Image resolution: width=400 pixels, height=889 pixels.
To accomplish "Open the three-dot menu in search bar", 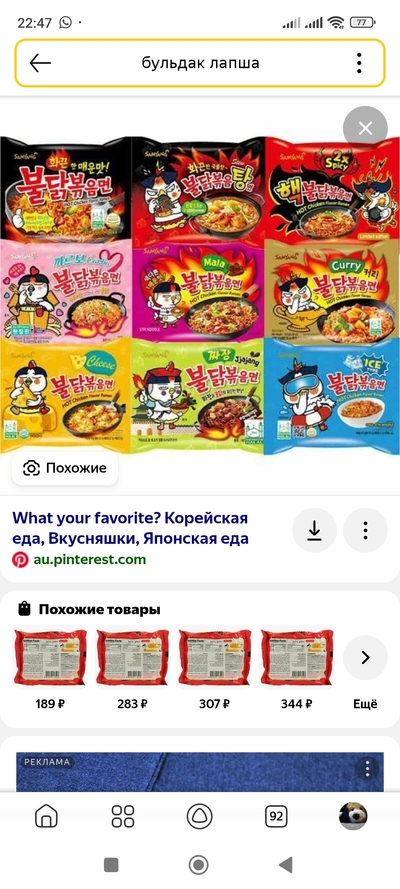I will (359, 63).
